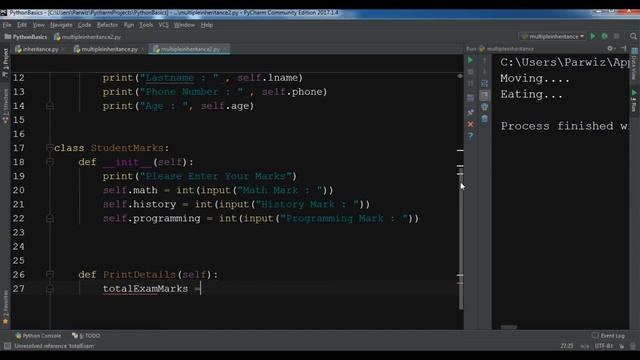
Task: Print the console output icon
Action: point(484,107)
